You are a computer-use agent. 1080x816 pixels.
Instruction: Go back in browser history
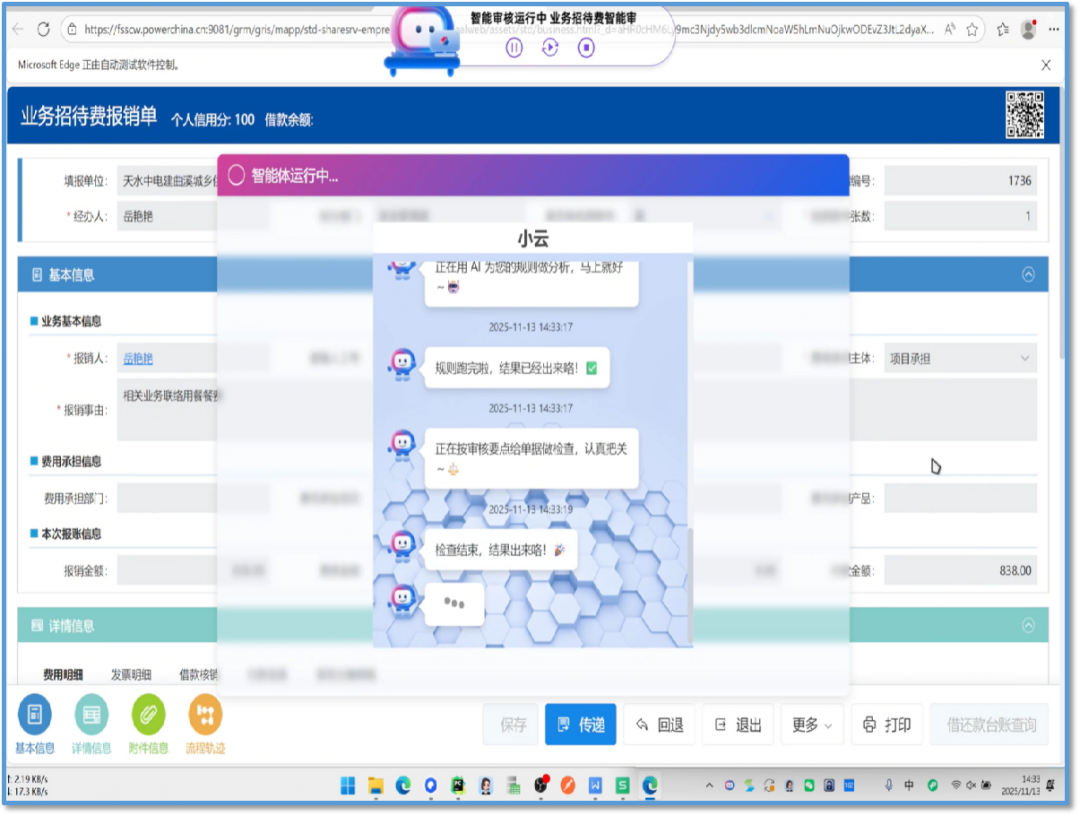pyautogui.click(x=18, y=29)
